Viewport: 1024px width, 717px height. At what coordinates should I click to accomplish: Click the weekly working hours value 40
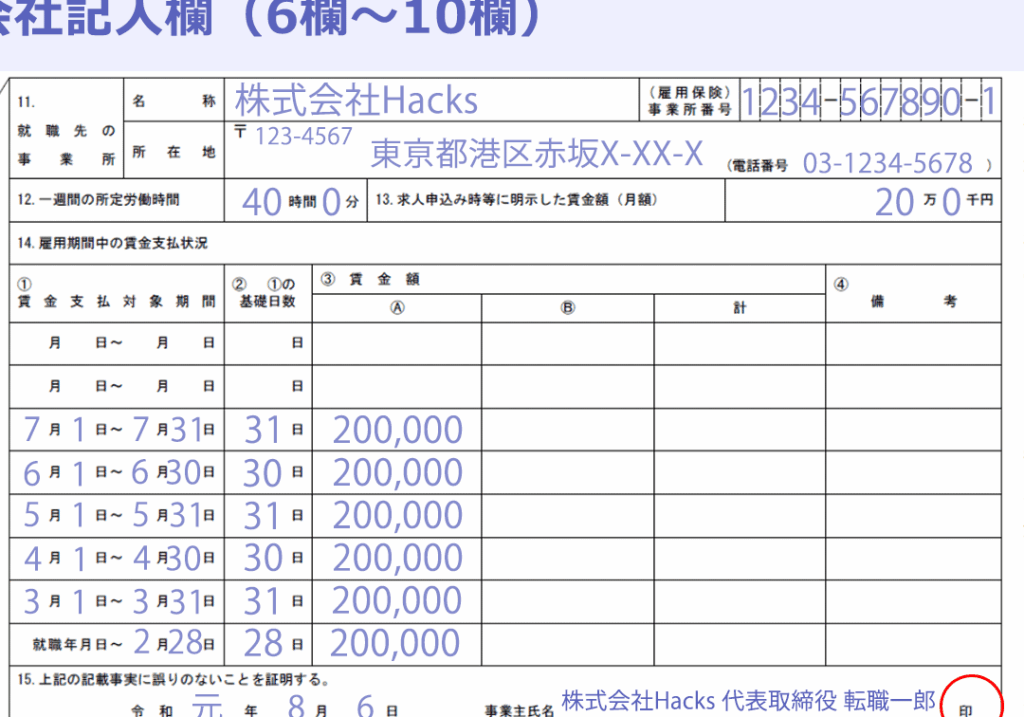tap(262, 202)
